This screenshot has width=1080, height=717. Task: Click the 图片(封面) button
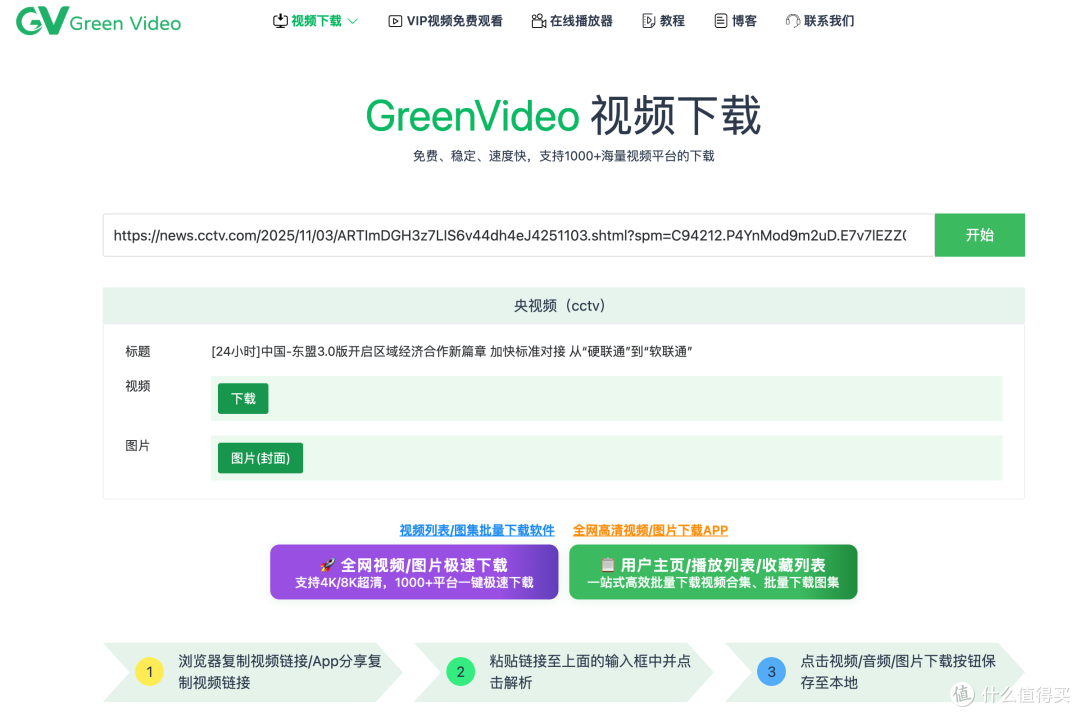(260, 458)
